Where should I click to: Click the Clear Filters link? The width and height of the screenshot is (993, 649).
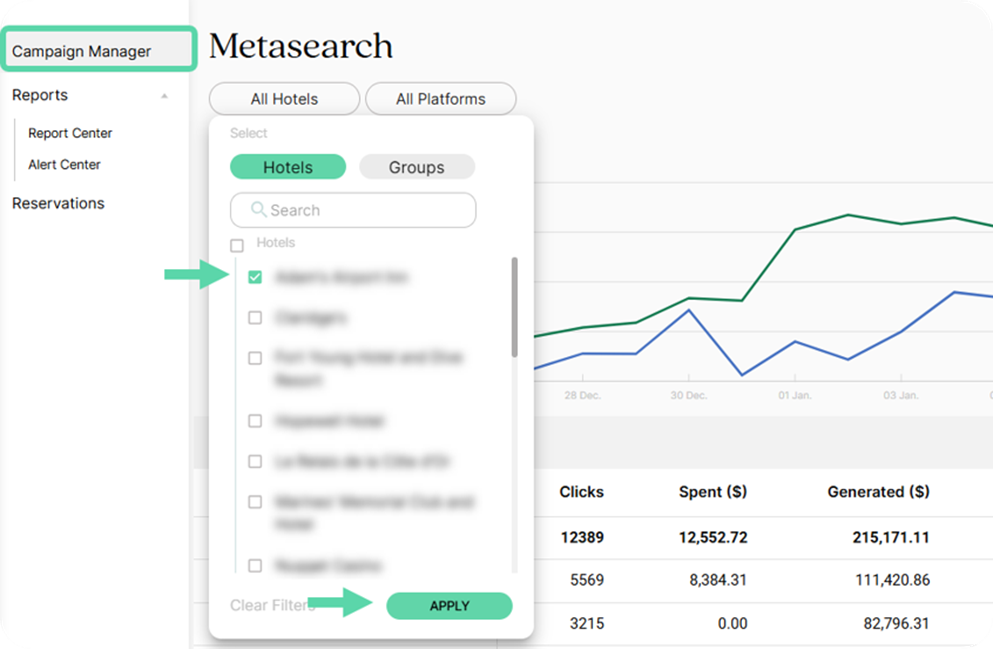[273, 605]
